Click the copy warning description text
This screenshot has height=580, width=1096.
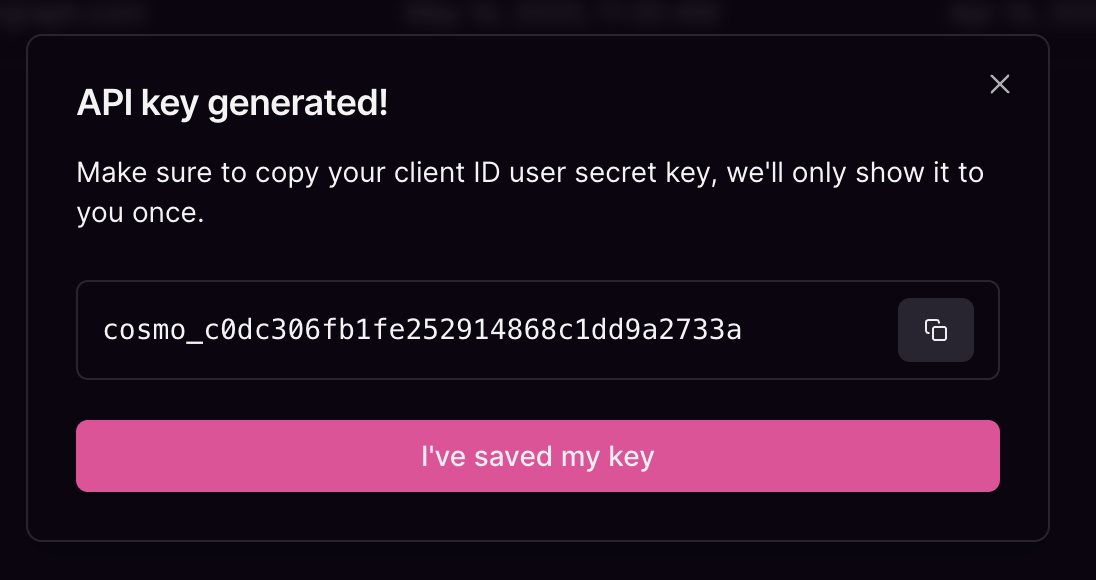point(529,192)
